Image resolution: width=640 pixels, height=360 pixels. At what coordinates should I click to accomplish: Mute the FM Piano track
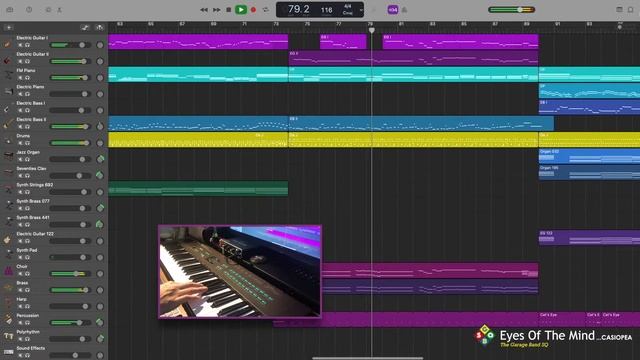point(20,78)
